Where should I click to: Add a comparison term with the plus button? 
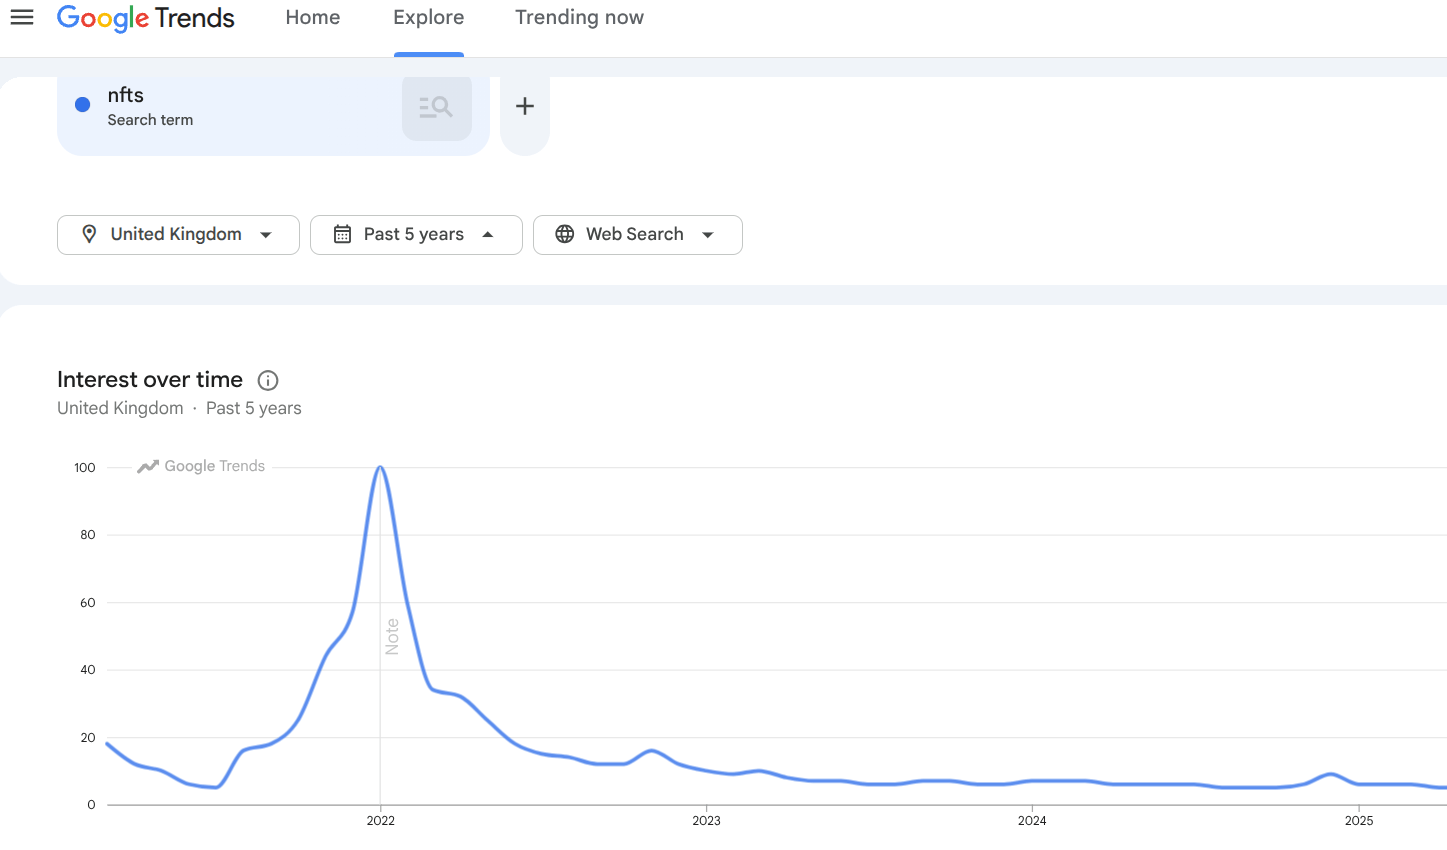(524, 106)
